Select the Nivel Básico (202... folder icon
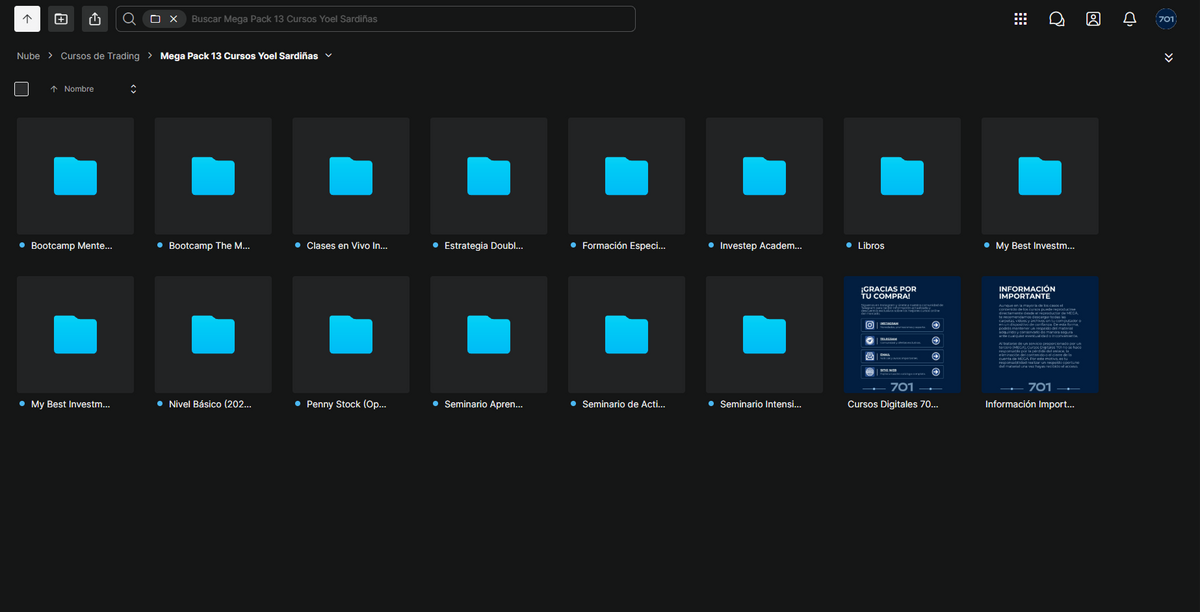Viewport: 1200px width, 612px height. click(x=213, y=335)
